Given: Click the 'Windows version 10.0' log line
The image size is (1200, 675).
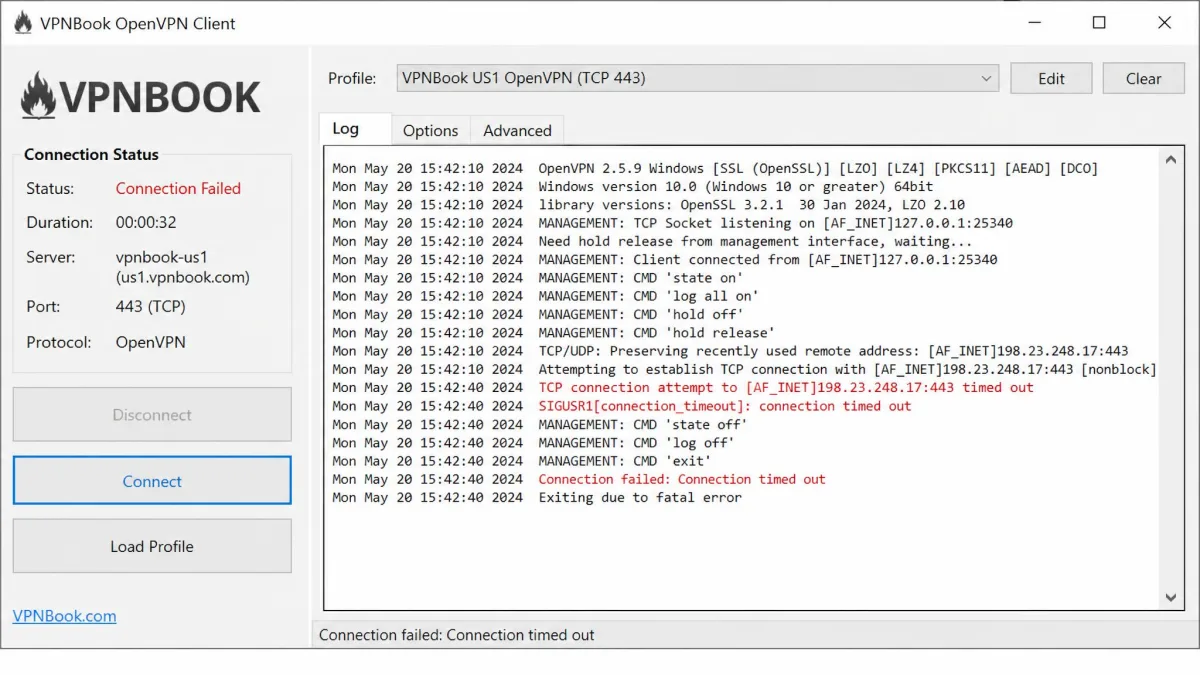Looking at the screenshot, I should 632,186.
